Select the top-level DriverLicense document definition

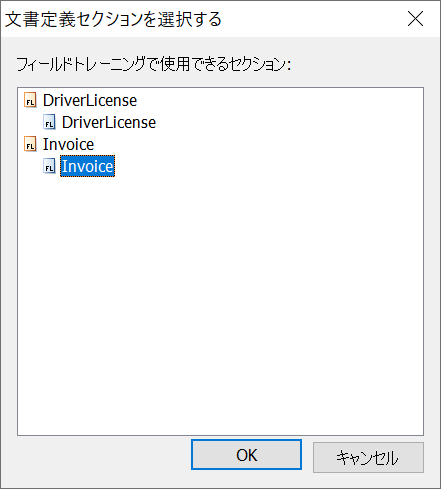[x=90, y=100]
